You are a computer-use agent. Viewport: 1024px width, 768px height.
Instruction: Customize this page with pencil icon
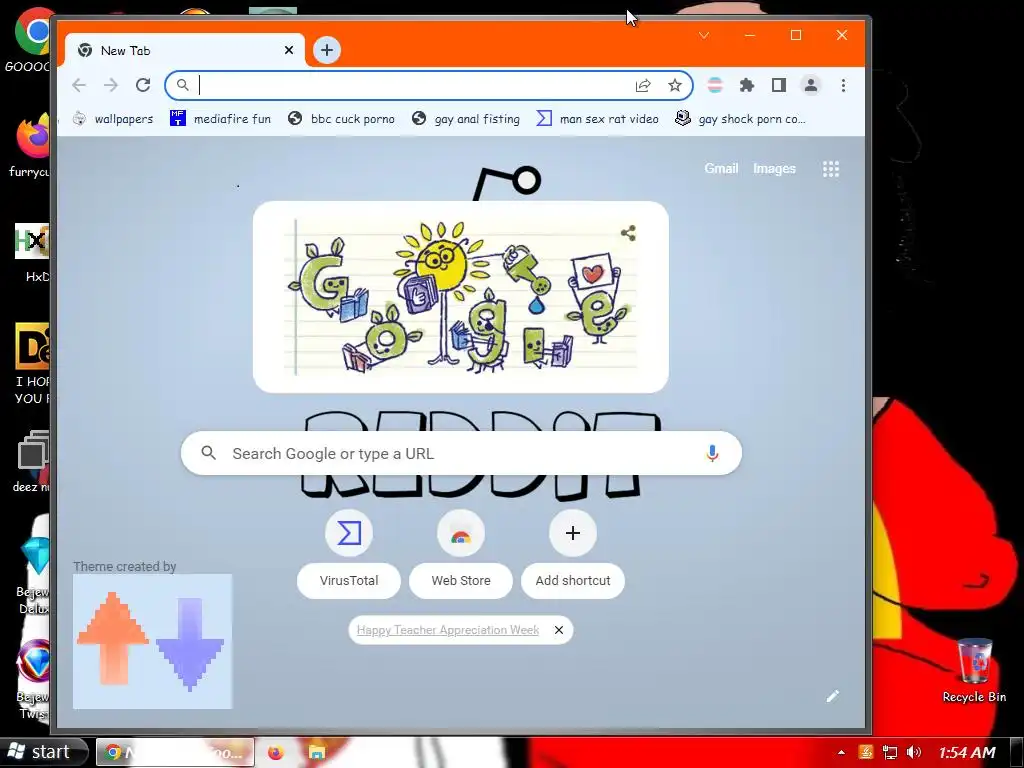(832, 696)
